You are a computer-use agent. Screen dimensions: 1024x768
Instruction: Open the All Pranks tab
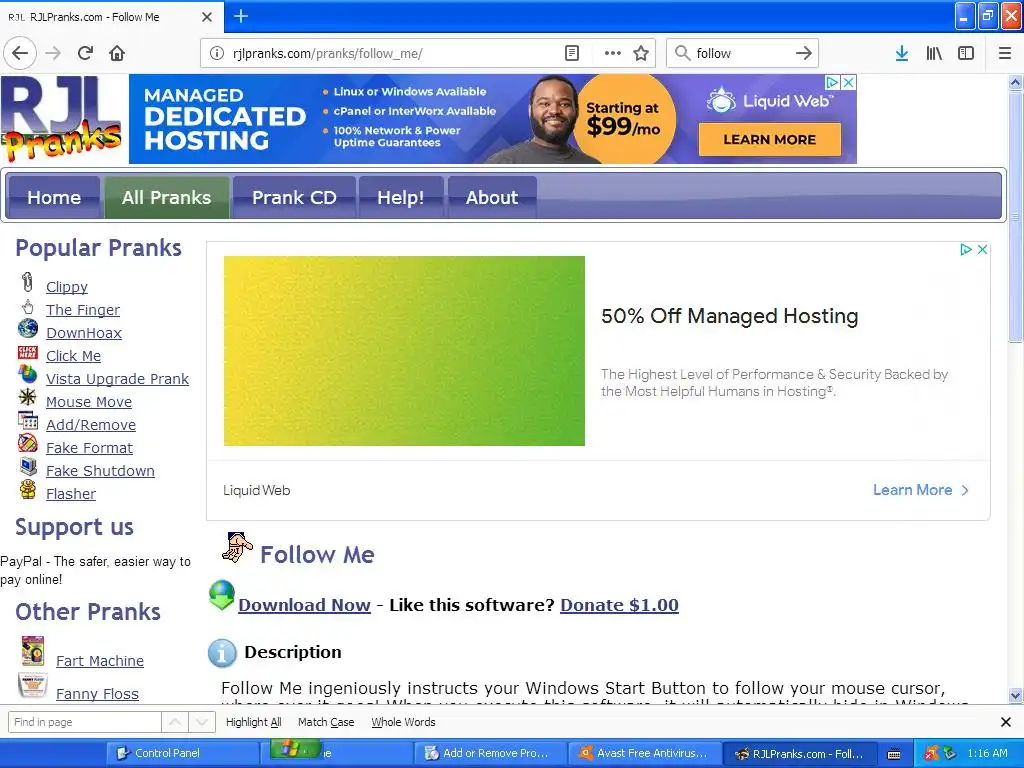(x=167, y=197)
